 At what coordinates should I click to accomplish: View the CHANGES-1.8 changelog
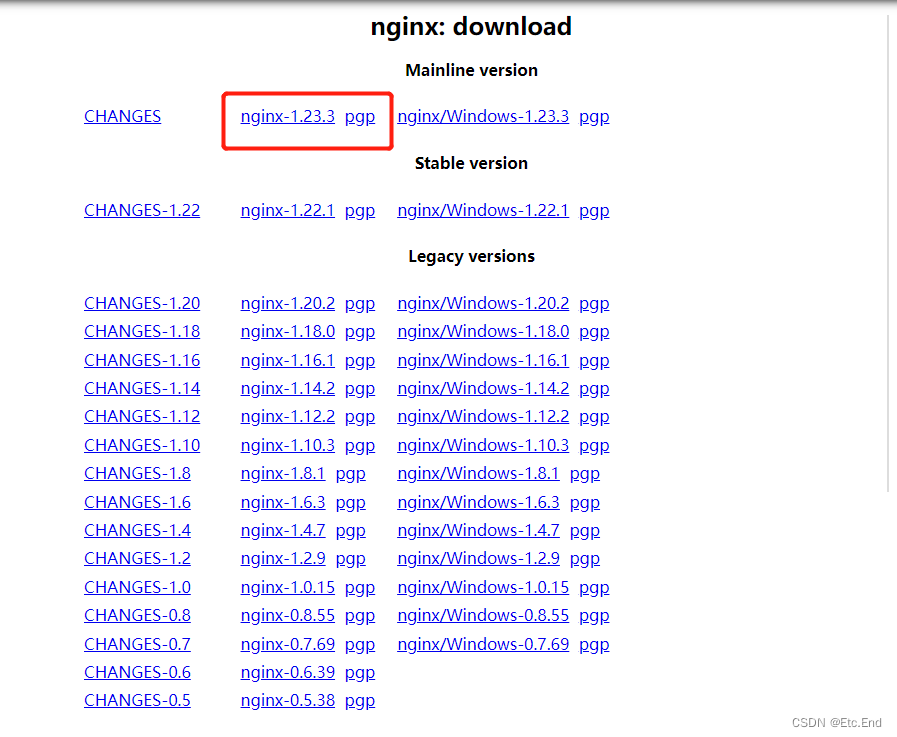pos(137,474)
